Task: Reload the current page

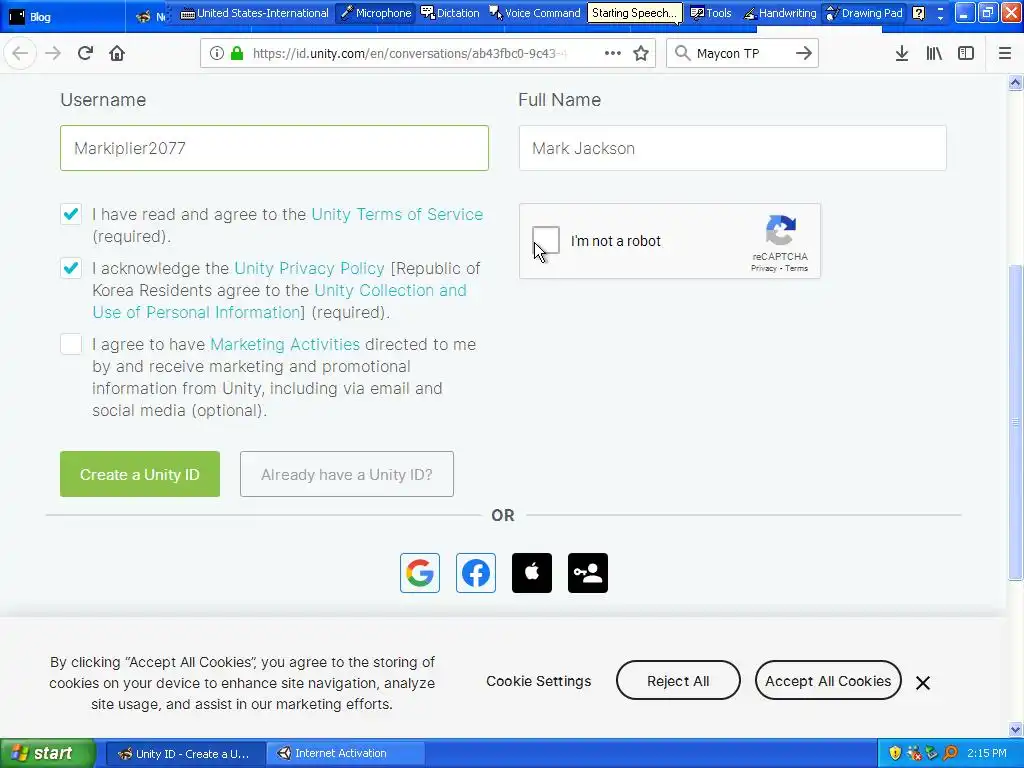Action: point(85,53)
